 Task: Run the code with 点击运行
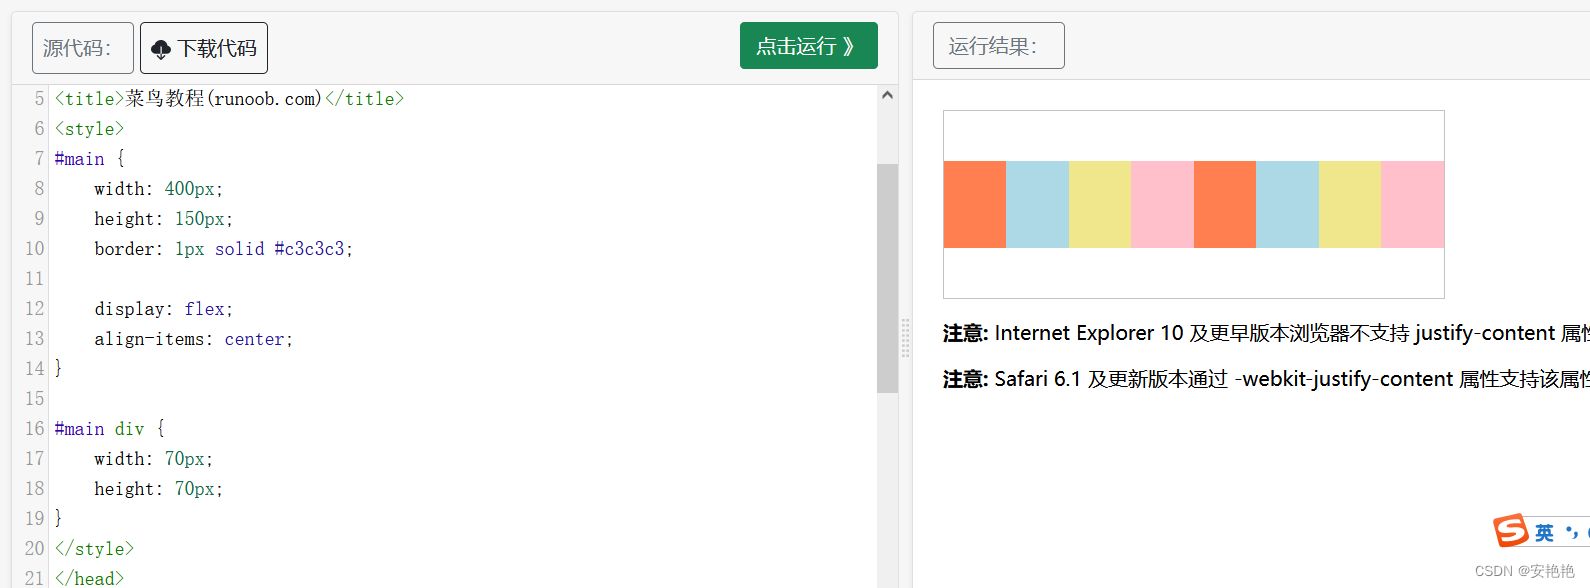808,46
